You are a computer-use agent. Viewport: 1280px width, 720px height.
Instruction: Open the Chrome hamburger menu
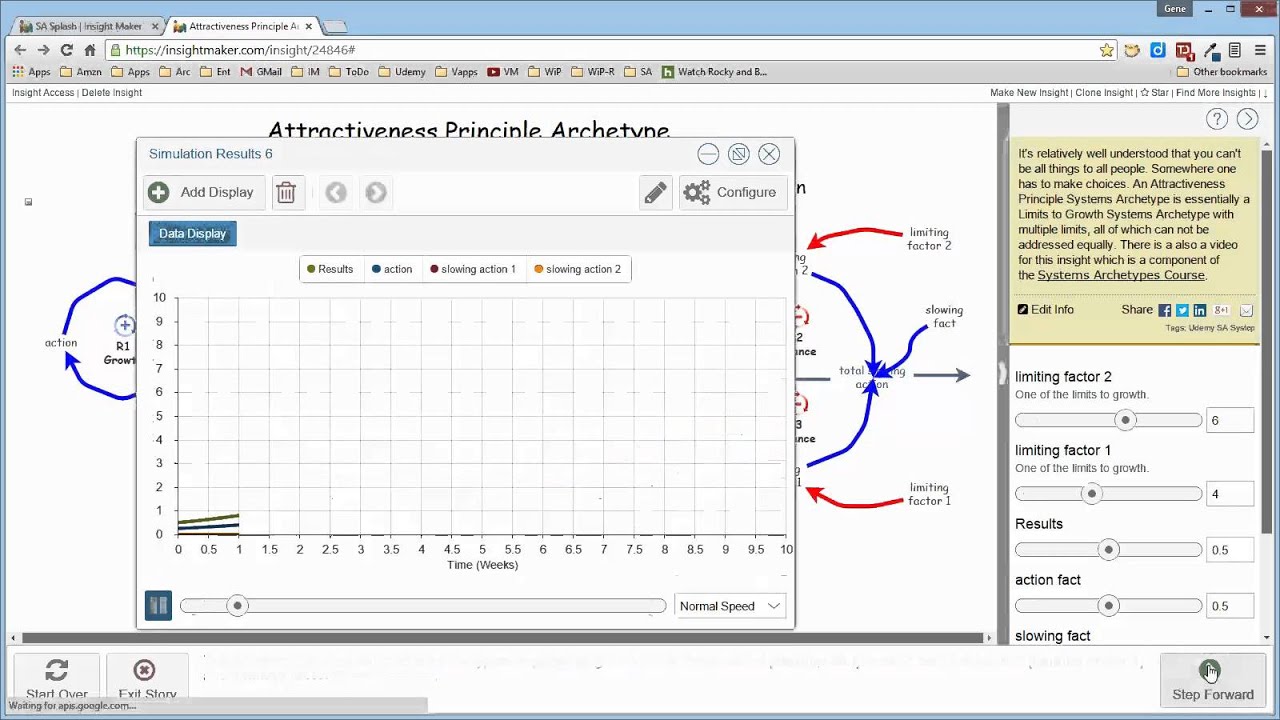[1261, 50]
